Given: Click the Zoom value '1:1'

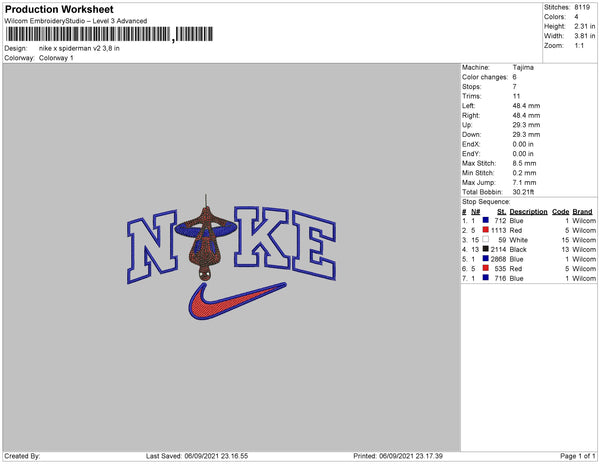Looking at the screenshot, I should (x=579, y=46).
